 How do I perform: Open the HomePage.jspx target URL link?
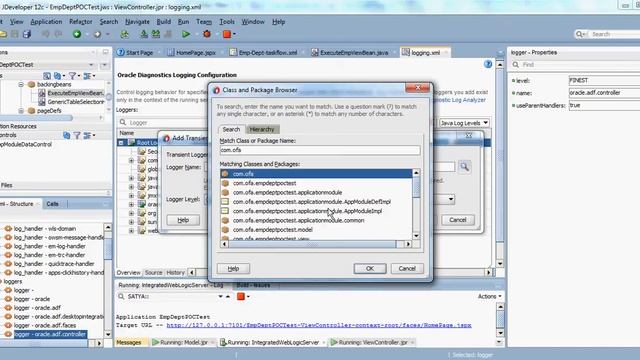click(x=319, y=325)
